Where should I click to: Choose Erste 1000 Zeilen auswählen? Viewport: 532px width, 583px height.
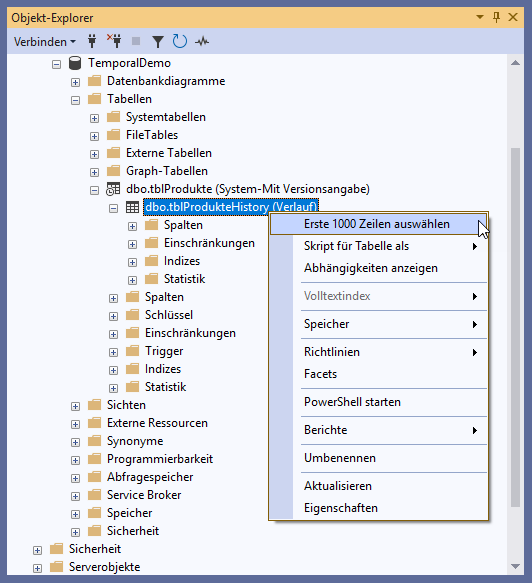378,224
